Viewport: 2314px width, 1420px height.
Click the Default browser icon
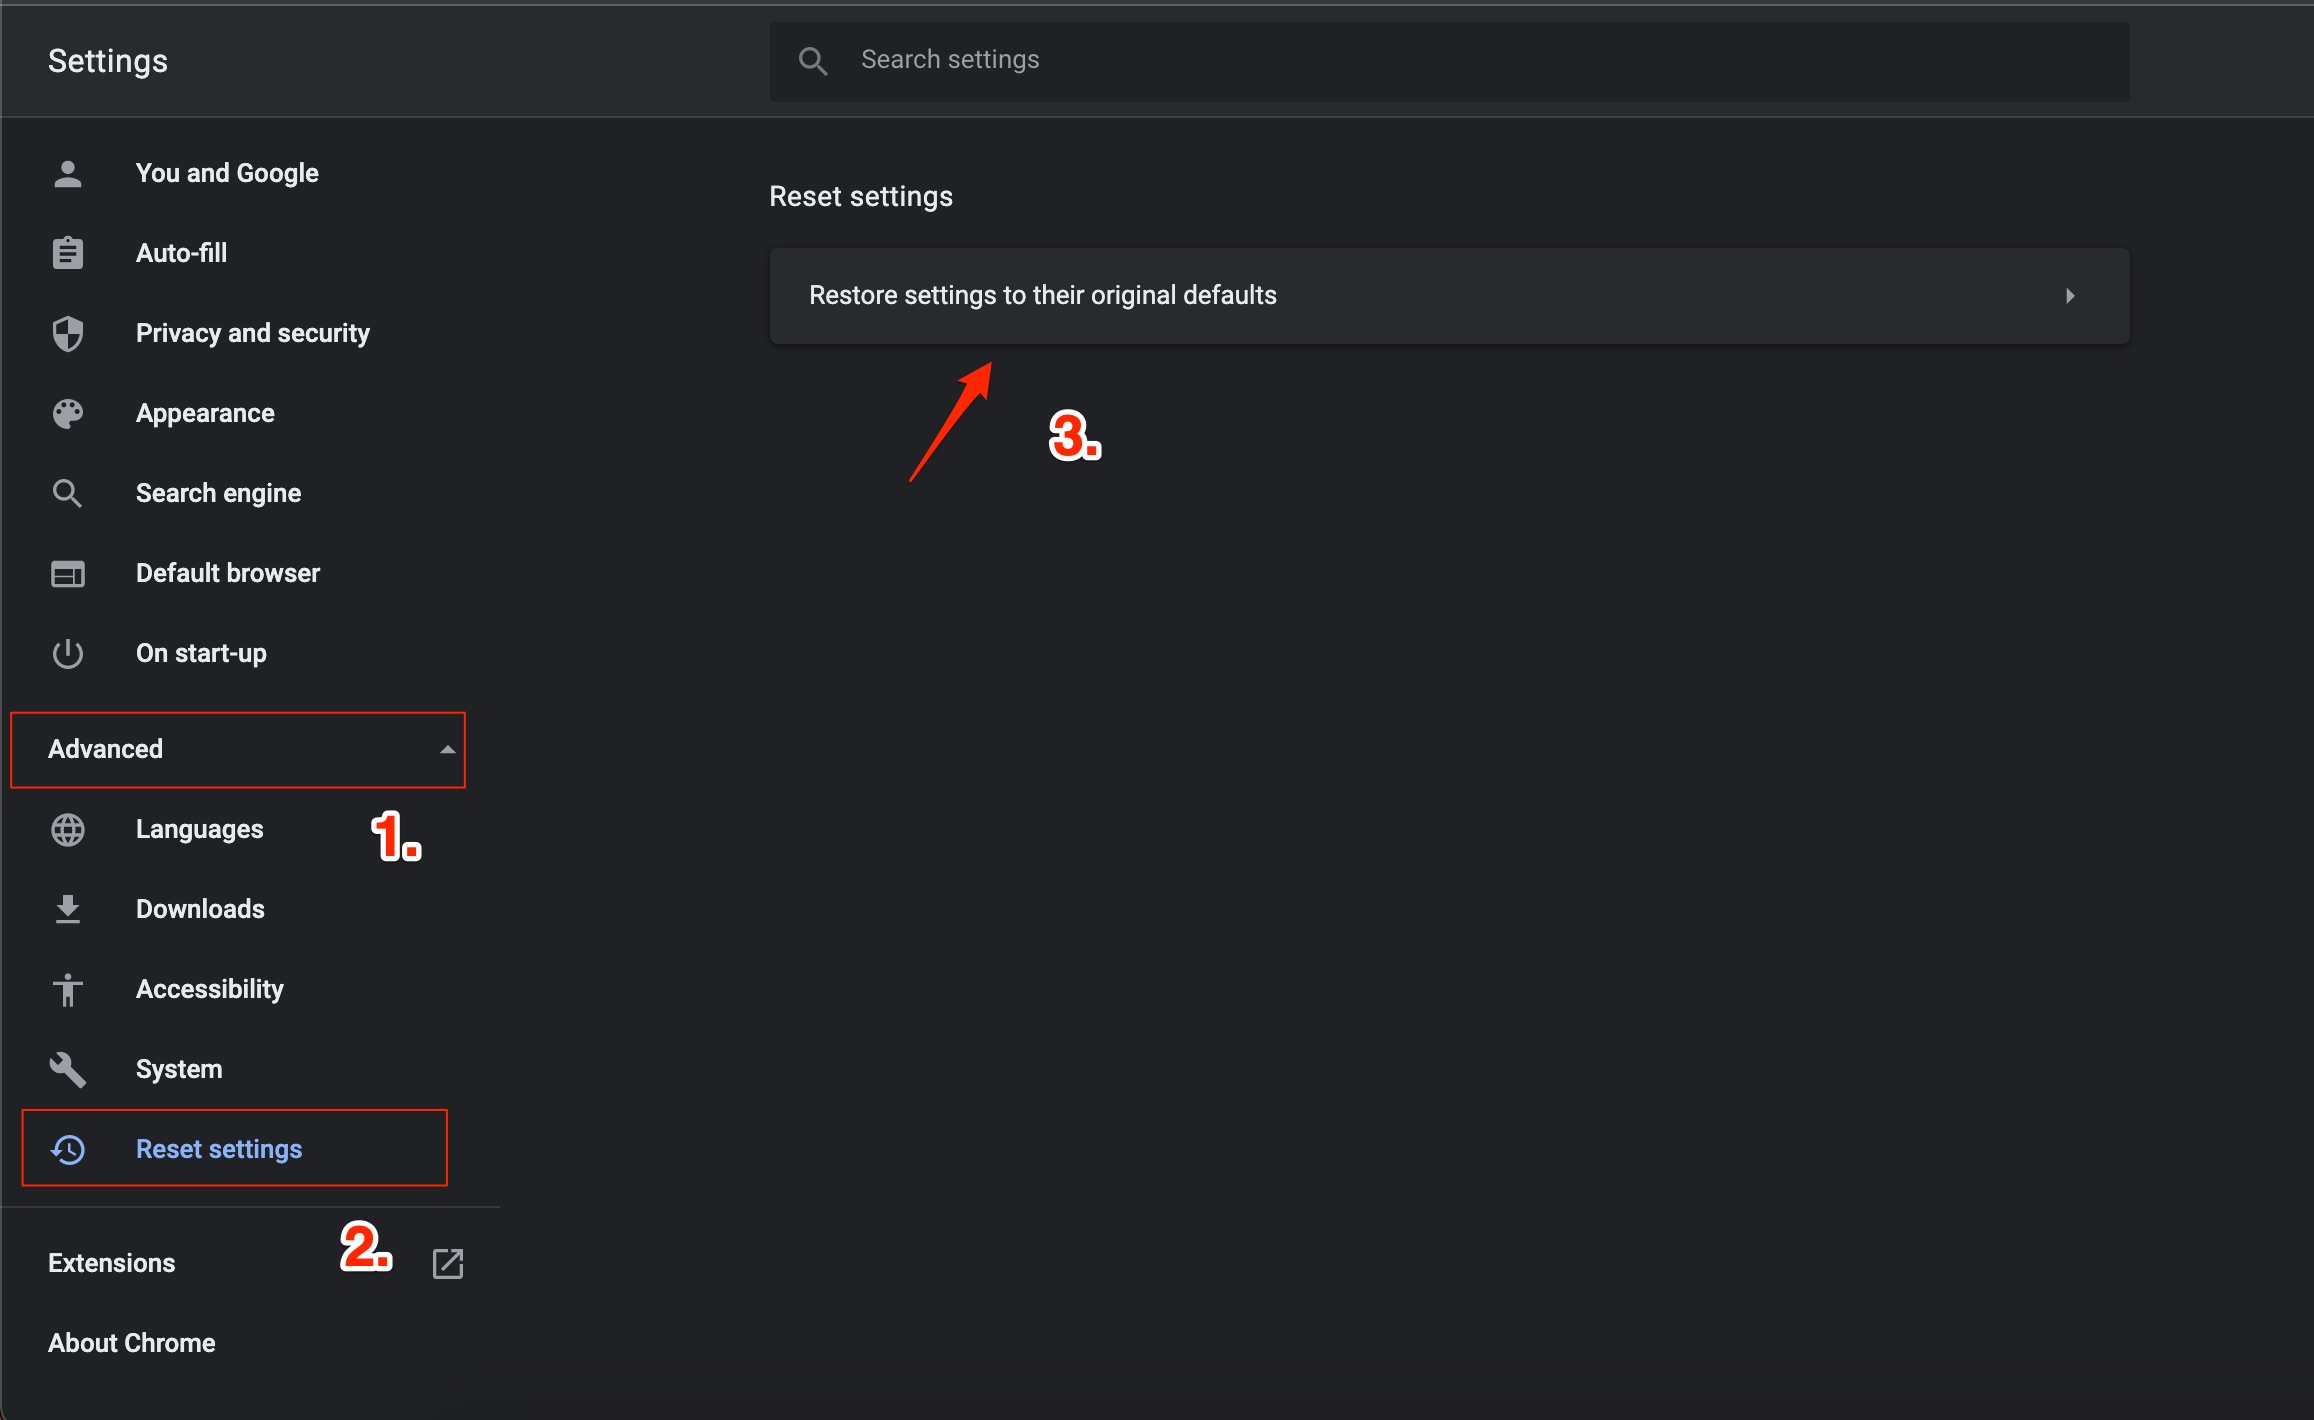click(x=66, y=574)
